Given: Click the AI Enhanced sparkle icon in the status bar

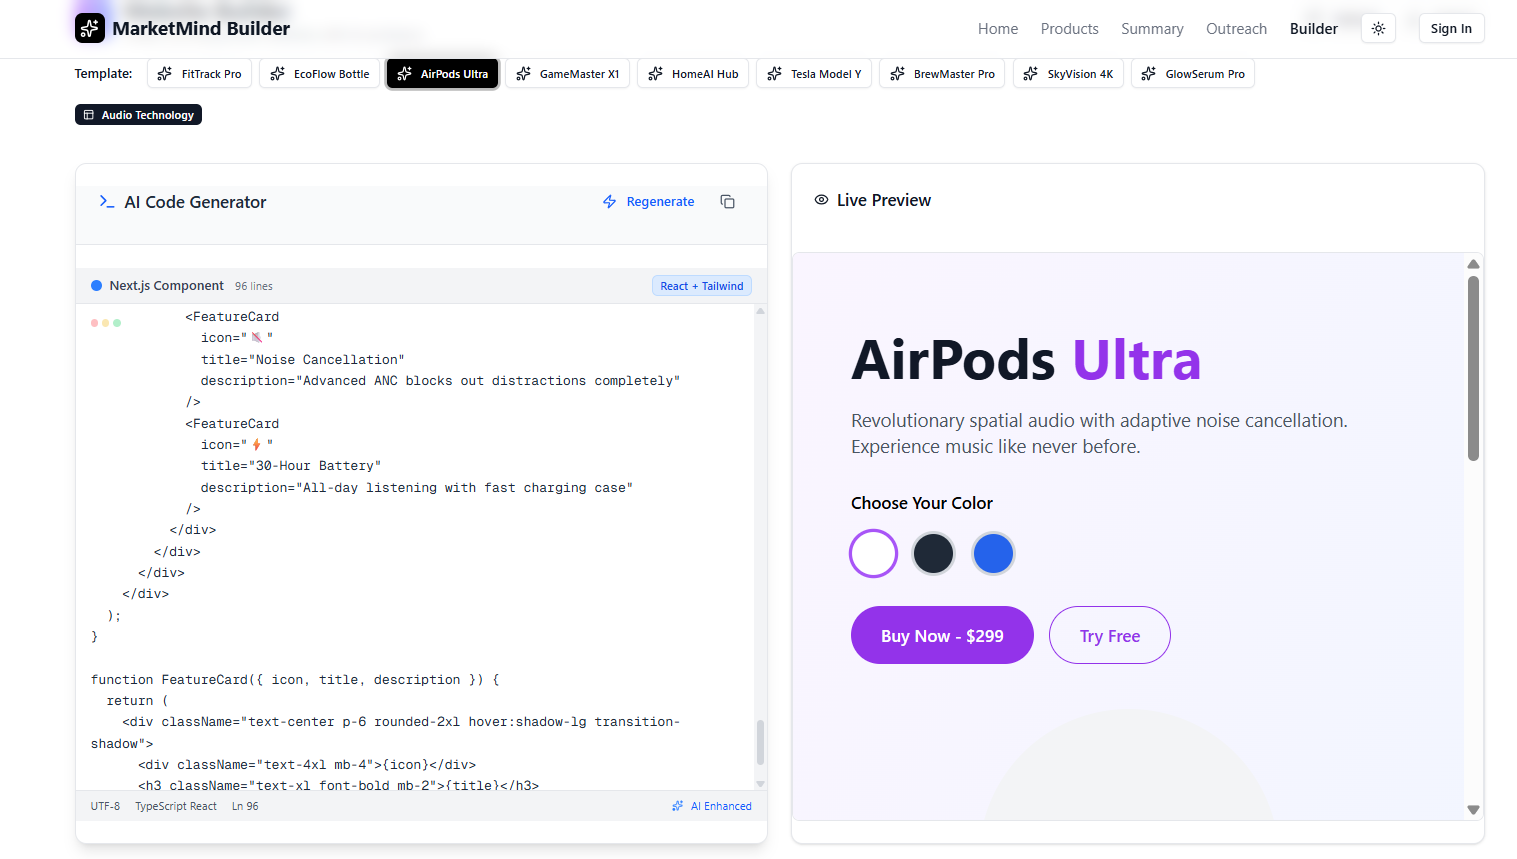Looking at the screenshot, I should pos(678,806).
